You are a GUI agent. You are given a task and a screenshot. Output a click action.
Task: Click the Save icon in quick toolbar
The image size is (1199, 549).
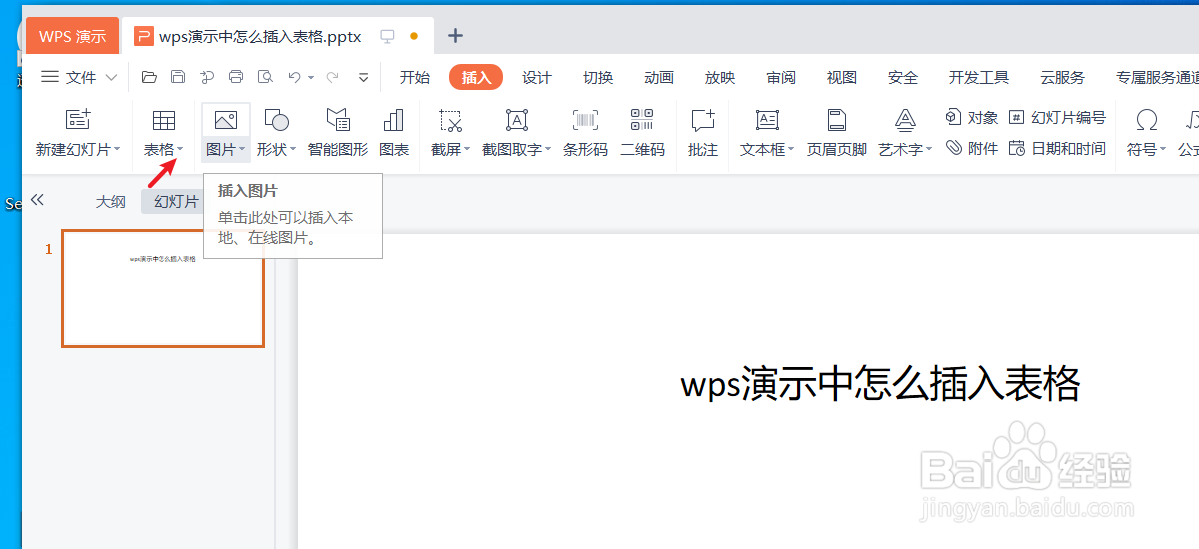click(177, 77)
